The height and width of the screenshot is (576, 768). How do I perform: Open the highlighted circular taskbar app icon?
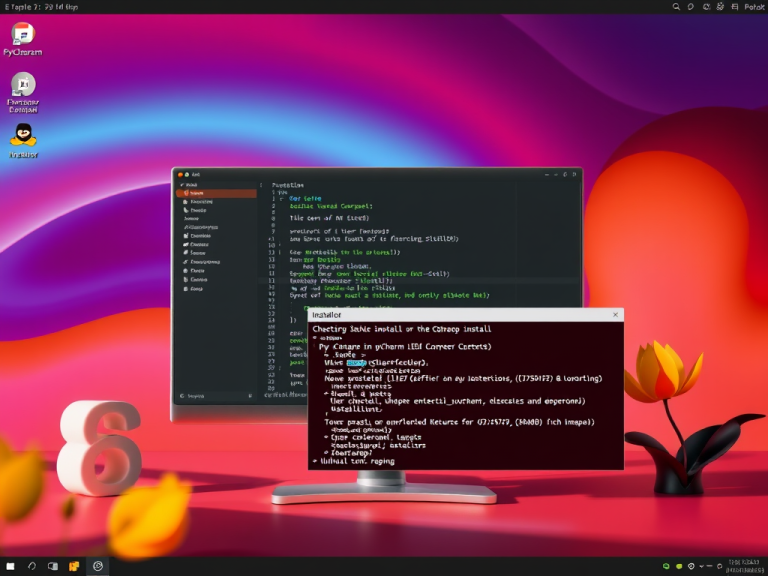click(x=98, y=566)
